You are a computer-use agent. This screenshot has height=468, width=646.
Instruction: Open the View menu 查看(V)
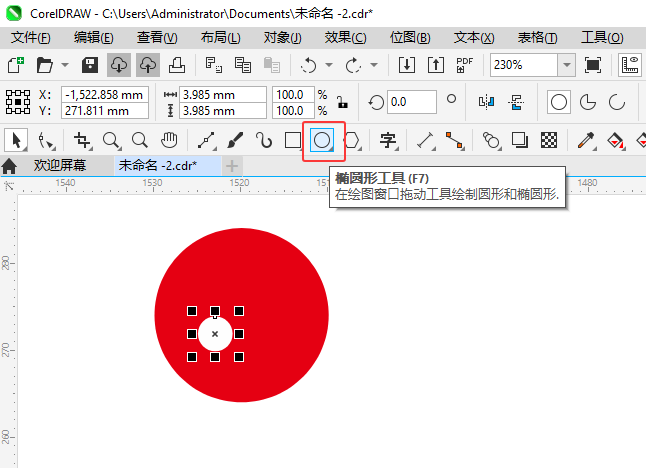pos(157,37)
